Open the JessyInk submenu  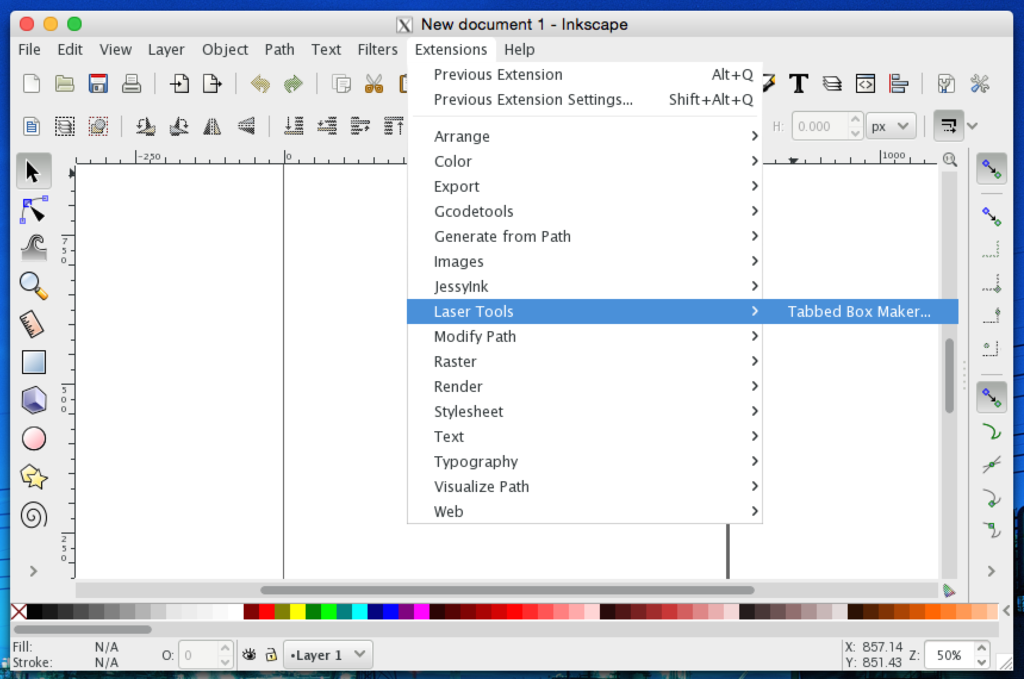[584, 286]
